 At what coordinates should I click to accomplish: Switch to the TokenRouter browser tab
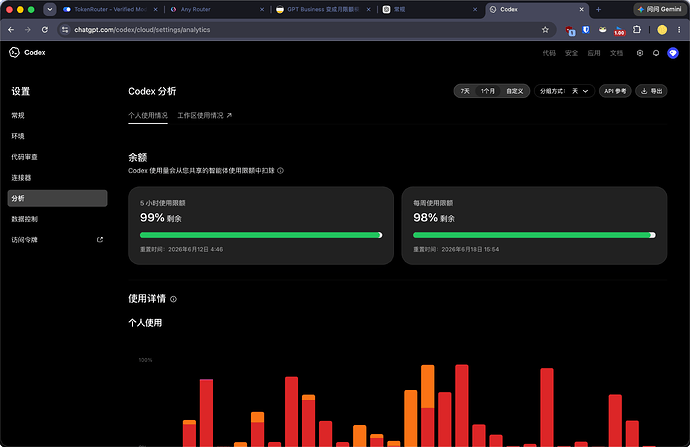110,9
